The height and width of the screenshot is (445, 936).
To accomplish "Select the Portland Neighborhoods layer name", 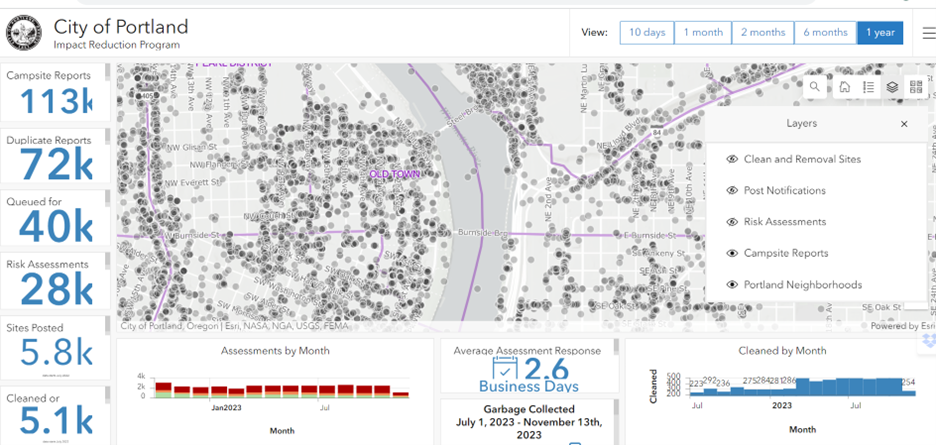I will 803,284.
